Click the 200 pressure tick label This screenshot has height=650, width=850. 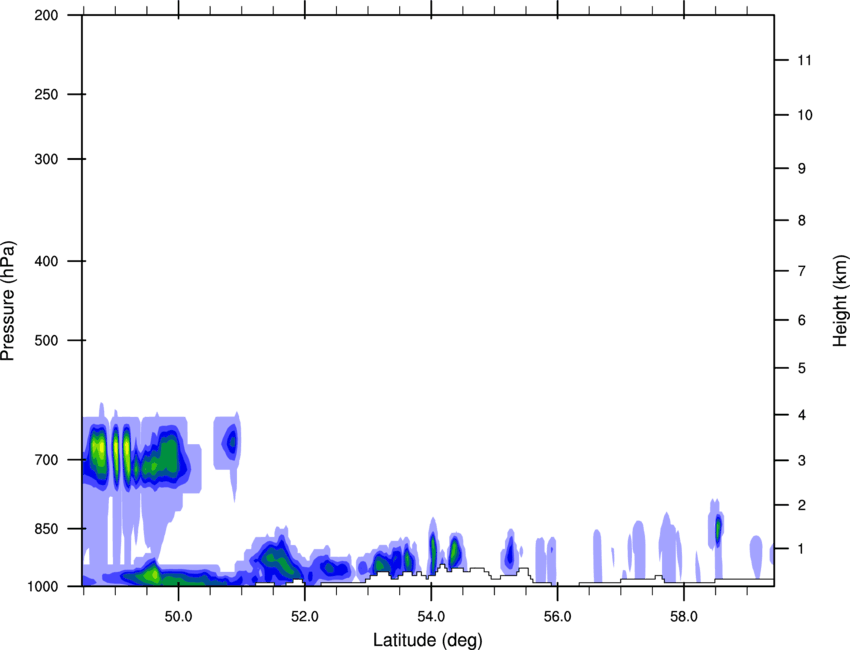tap(46, 15)
